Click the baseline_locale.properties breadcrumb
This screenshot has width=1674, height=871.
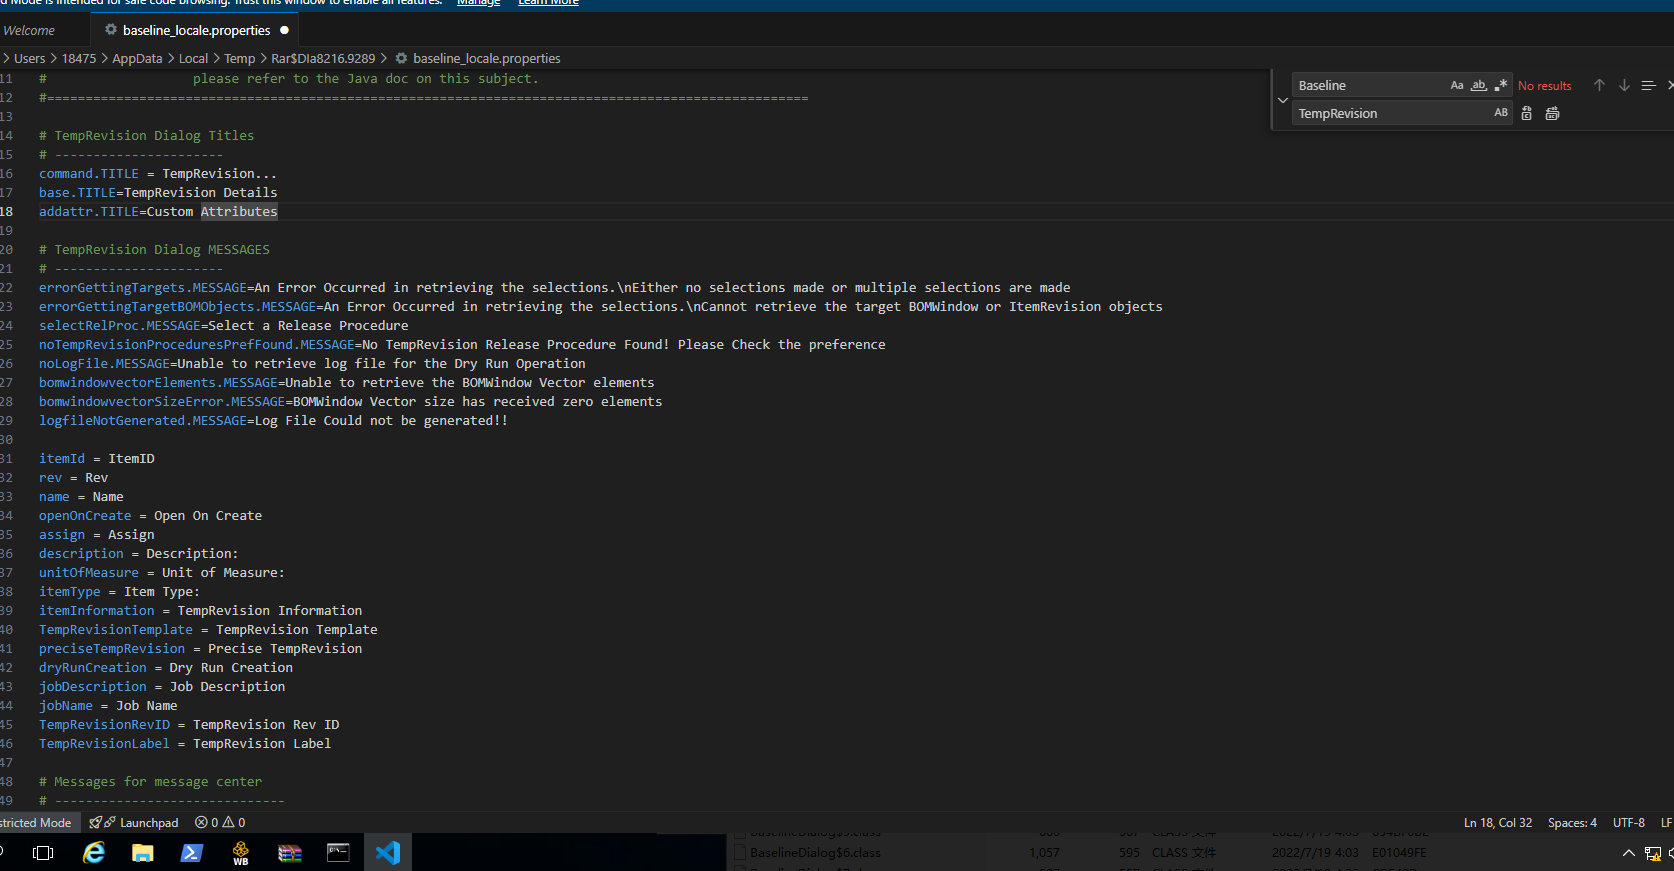coord(486,58)
